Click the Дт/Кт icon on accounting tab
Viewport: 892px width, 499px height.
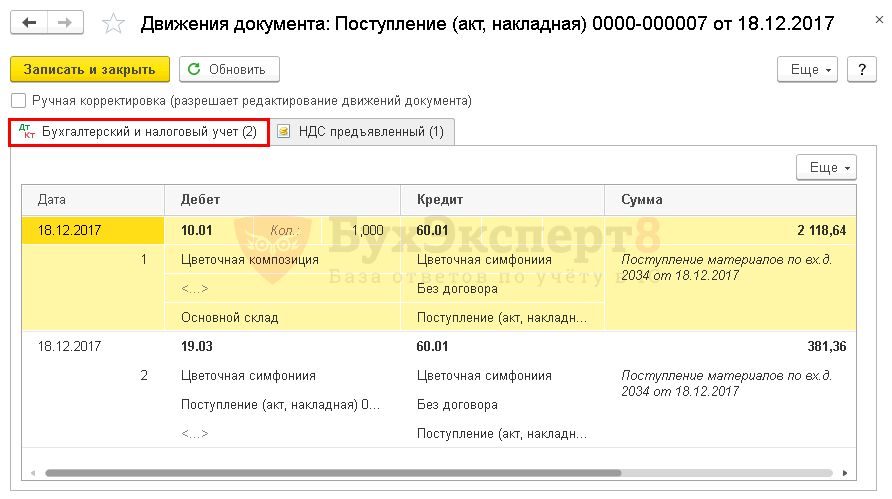point(27,131)
